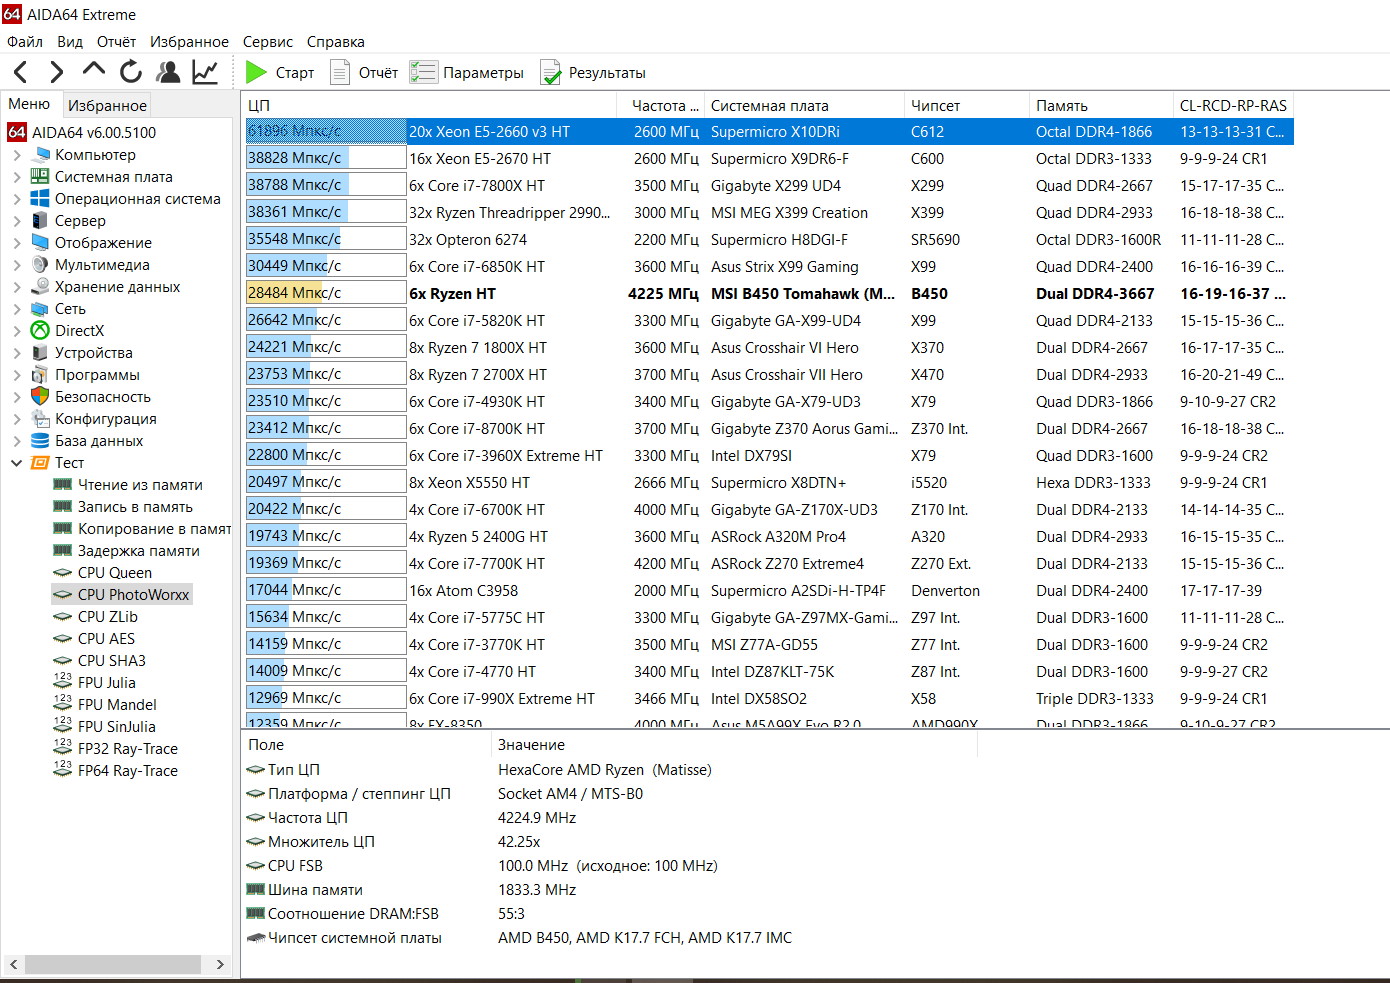Select the CPU Queen test icon
1390x983 pixels.
click(x=62, y=573)
